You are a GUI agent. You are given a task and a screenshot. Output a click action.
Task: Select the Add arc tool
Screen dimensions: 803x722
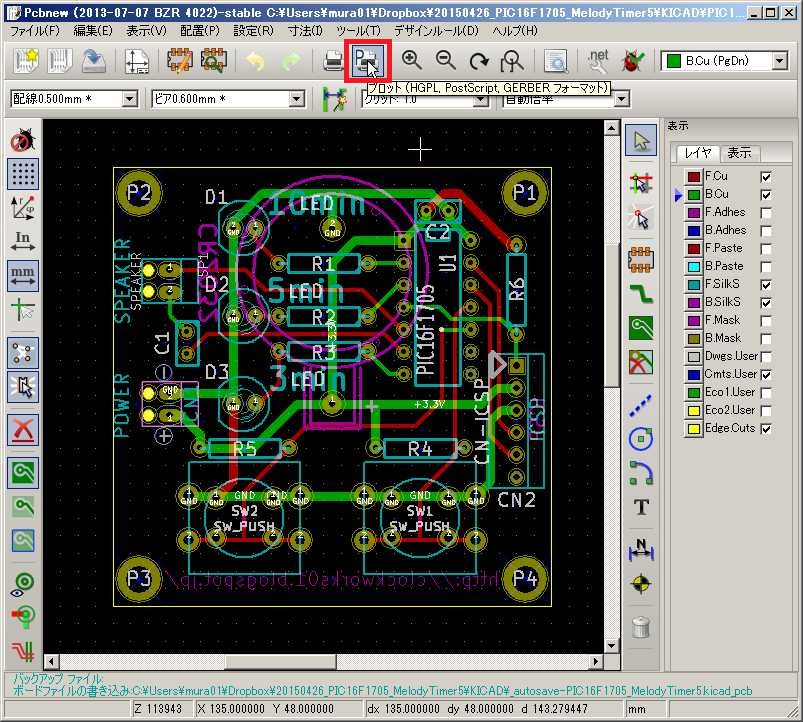click(x=641, y=473)
